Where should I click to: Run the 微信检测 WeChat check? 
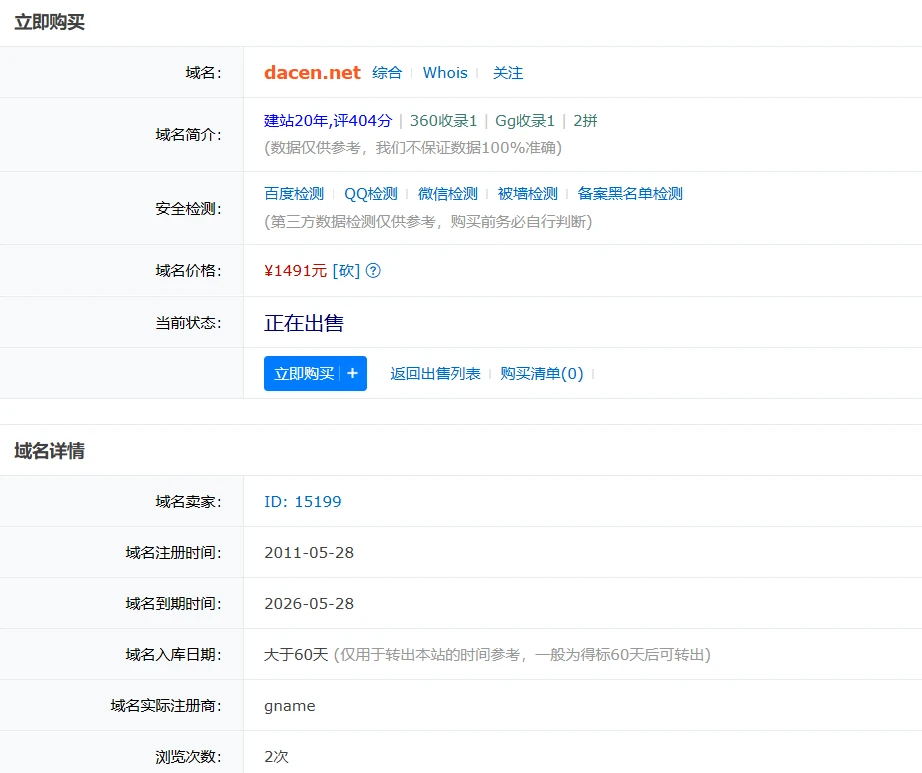447,193
